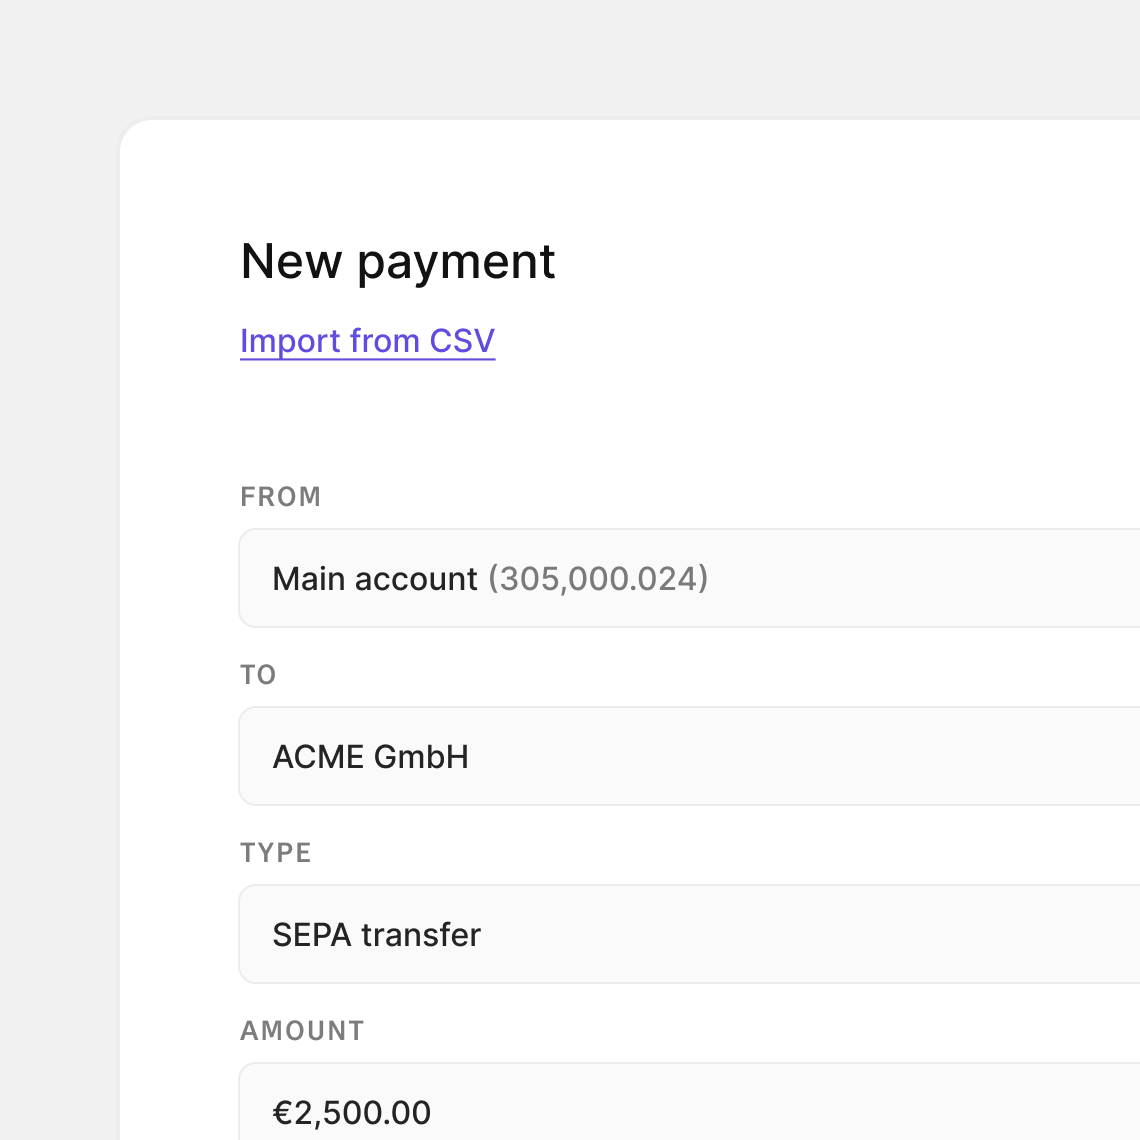This screenshot has height=1140, width=1140.
Task: Click the TO field label
Action: 258,675
